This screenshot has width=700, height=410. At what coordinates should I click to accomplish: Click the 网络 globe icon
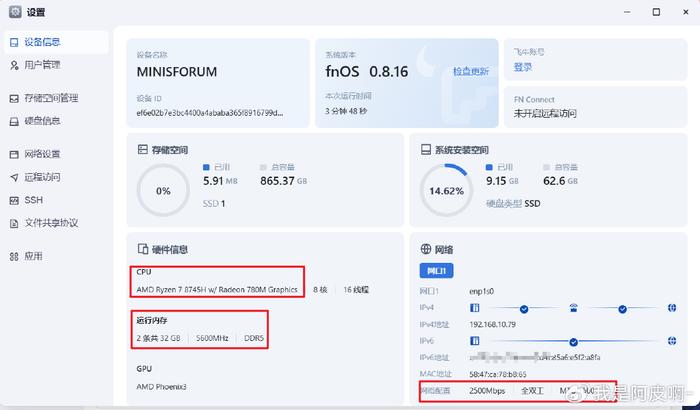coord(426,249)
